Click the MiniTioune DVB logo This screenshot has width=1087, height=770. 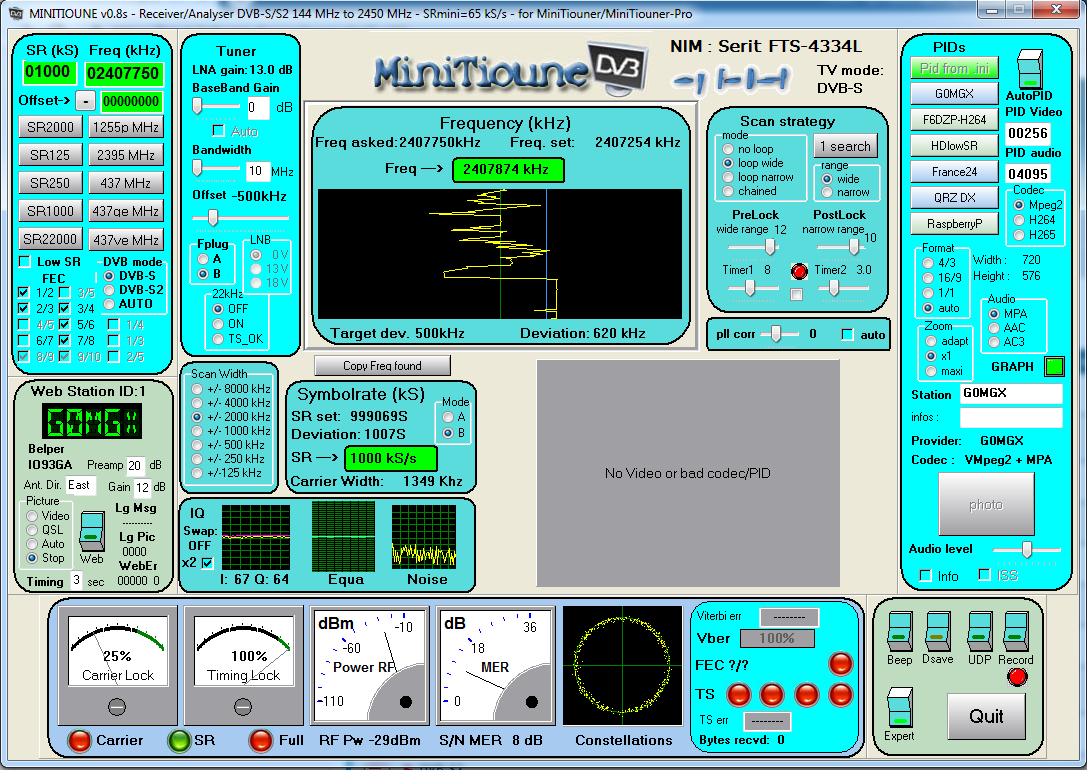511,69
